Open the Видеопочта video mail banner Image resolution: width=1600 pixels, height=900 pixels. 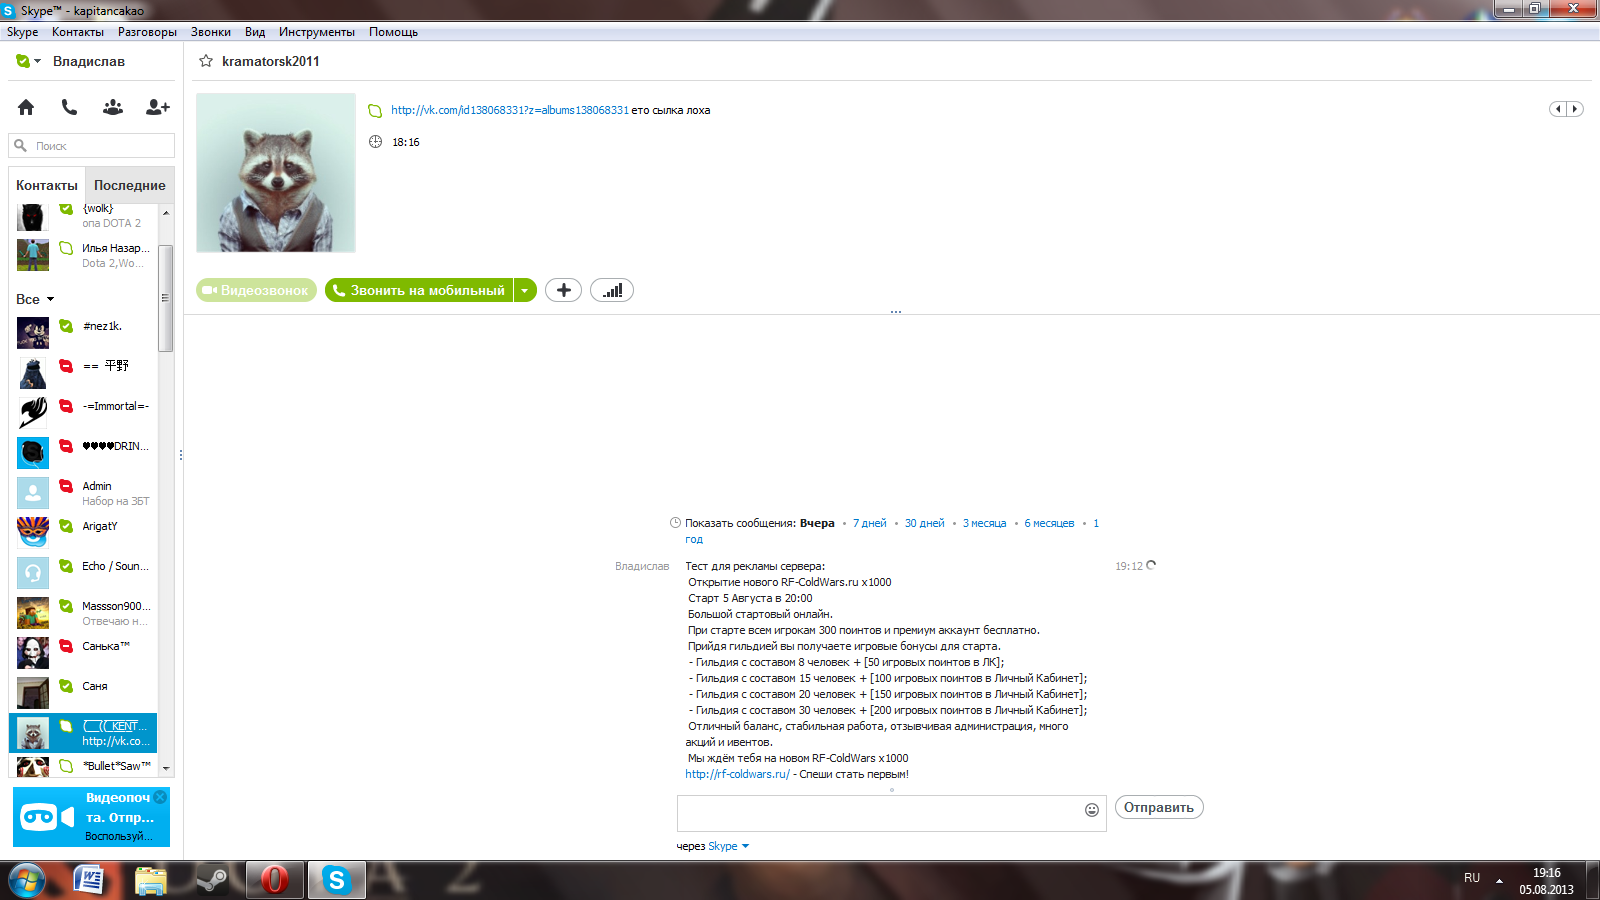91,817
